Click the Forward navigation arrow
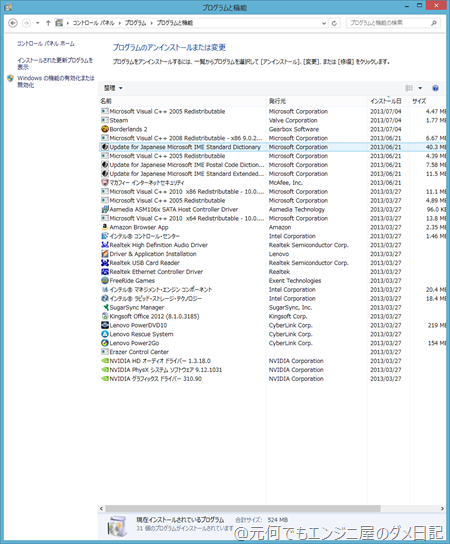 pyautogui.click(x=26, y=23)
